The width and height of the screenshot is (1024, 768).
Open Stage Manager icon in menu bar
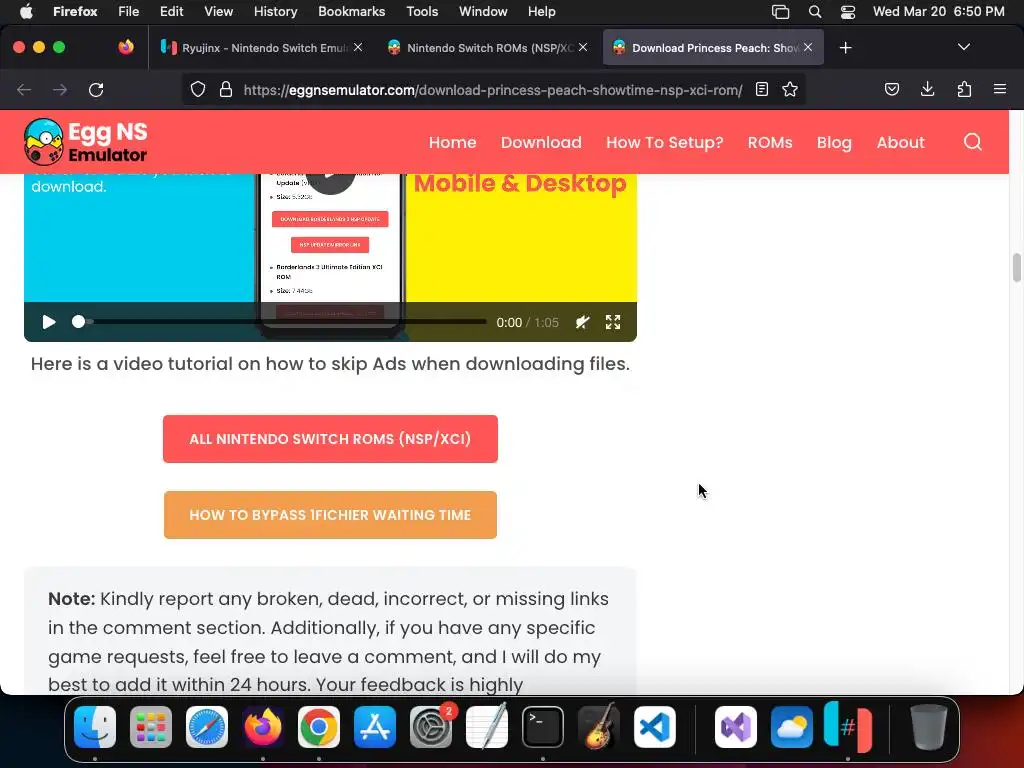(x=780, y=11)
